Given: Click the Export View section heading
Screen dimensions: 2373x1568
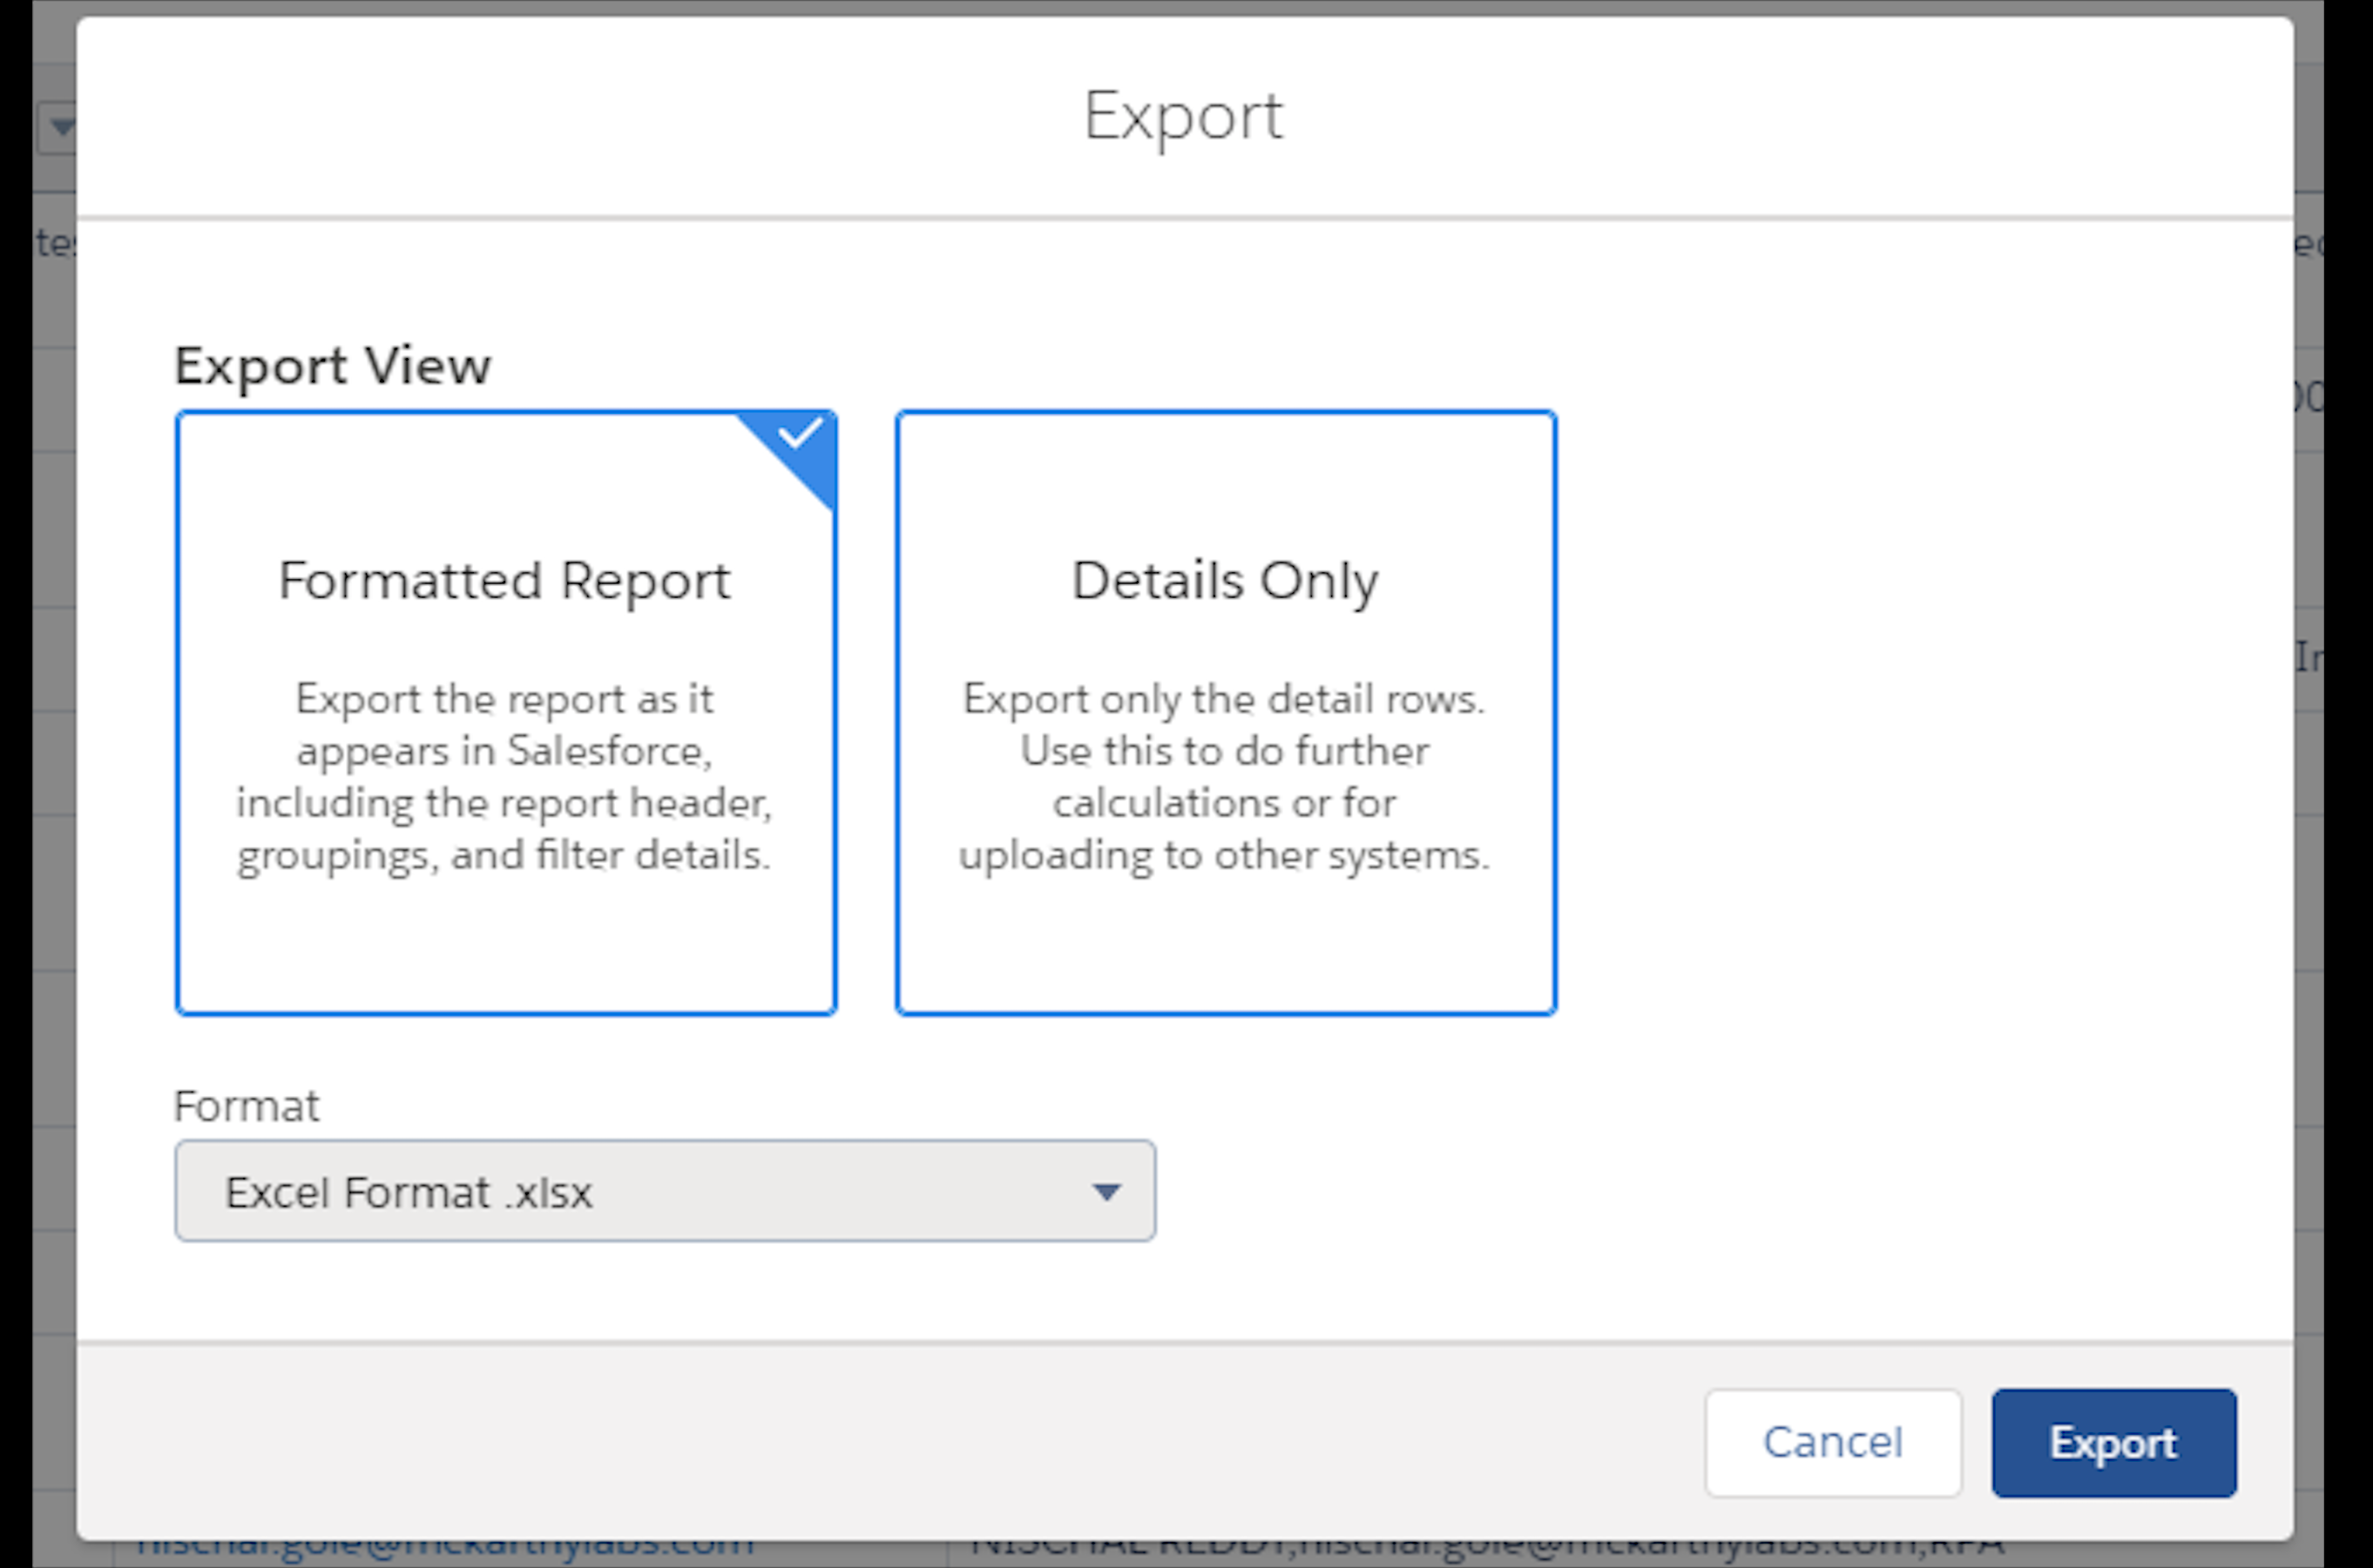Looking at the screenshot, I should (x=332, y=365).
